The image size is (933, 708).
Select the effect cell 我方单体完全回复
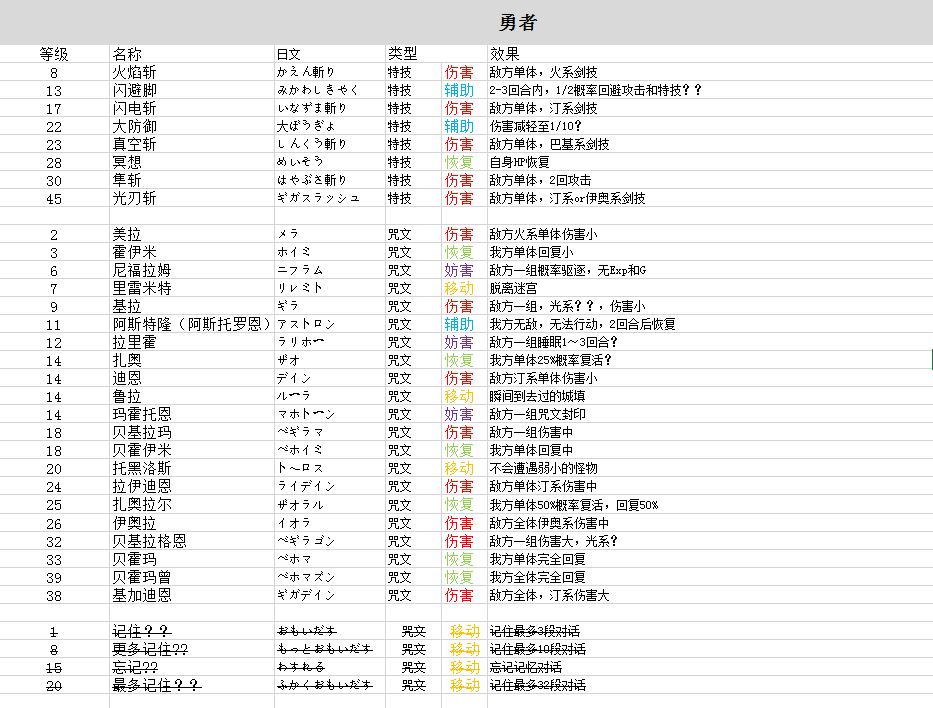click(x=537, y=559)
